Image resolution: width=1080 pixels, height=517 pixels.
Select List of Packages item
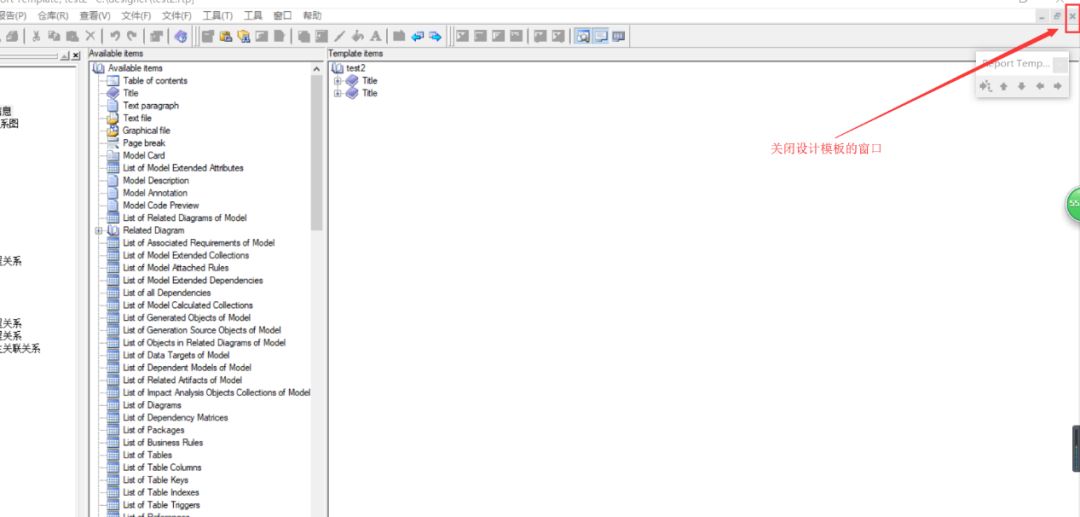coord(154,430)
